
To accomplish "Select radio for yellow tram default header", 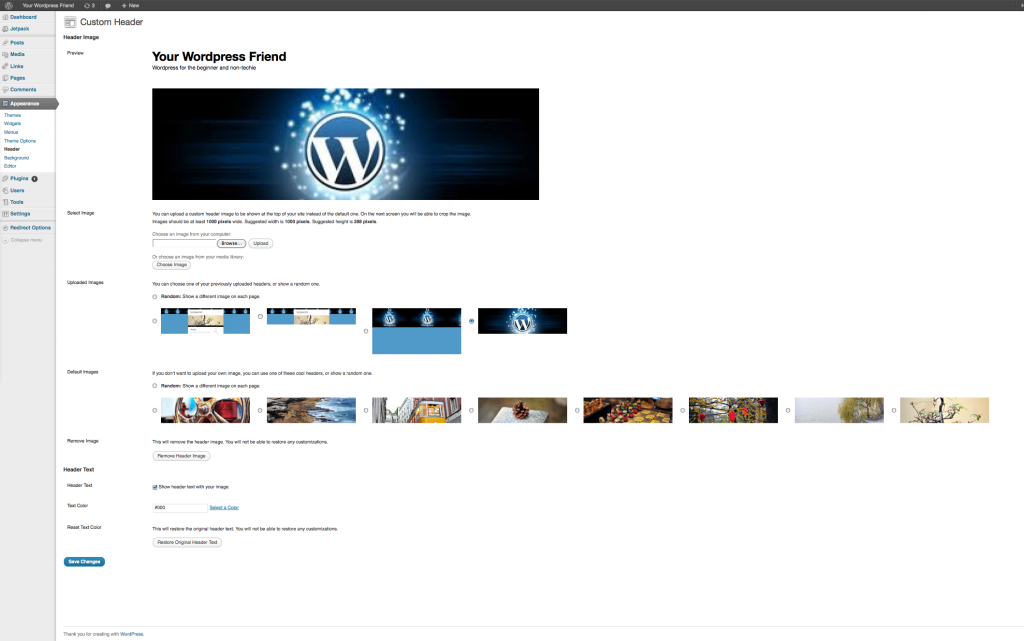I will (366, 411).
